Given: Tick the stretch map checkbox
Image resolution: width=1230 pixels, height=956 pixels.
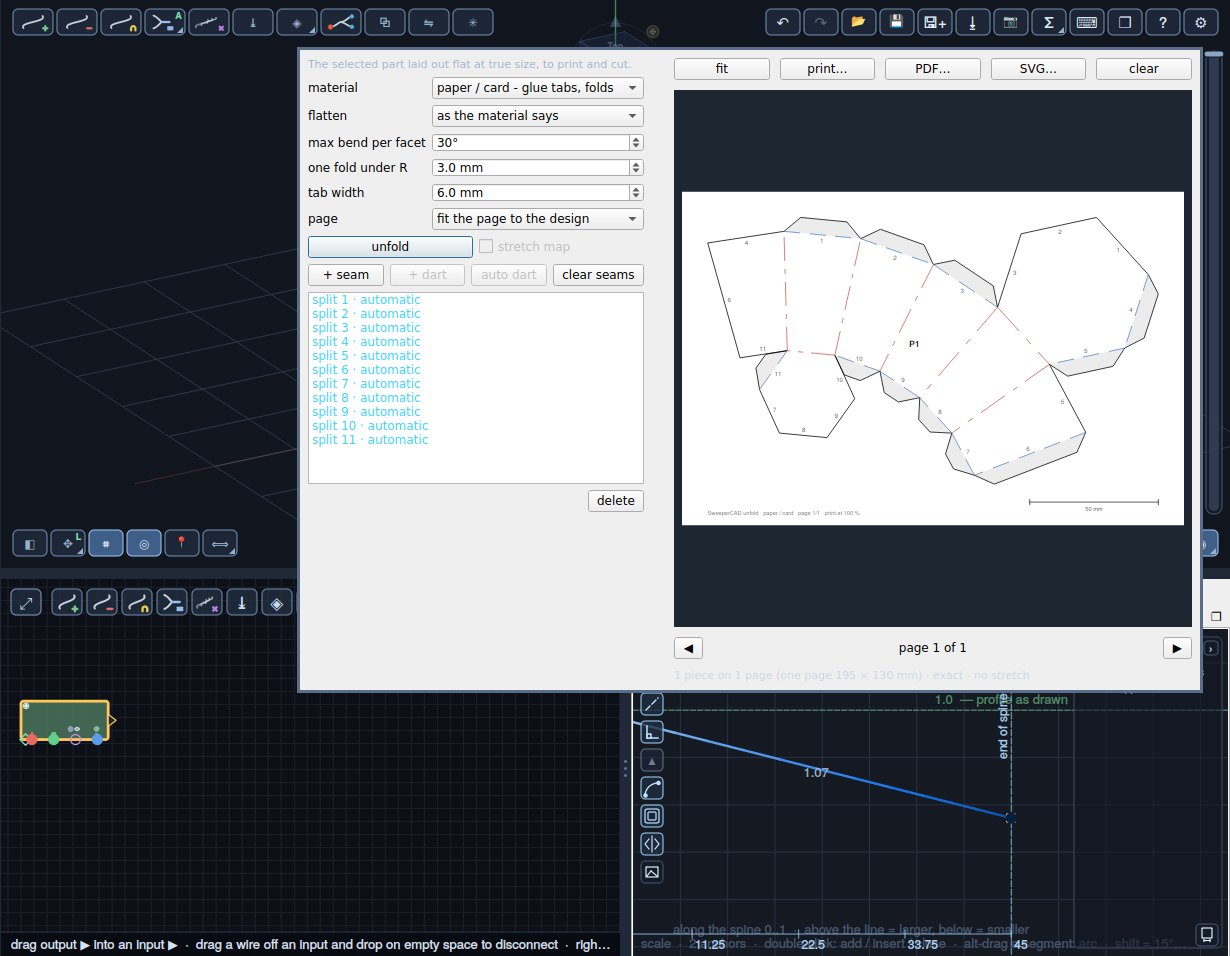Looking at the screenshot, I should coord(486,246).
